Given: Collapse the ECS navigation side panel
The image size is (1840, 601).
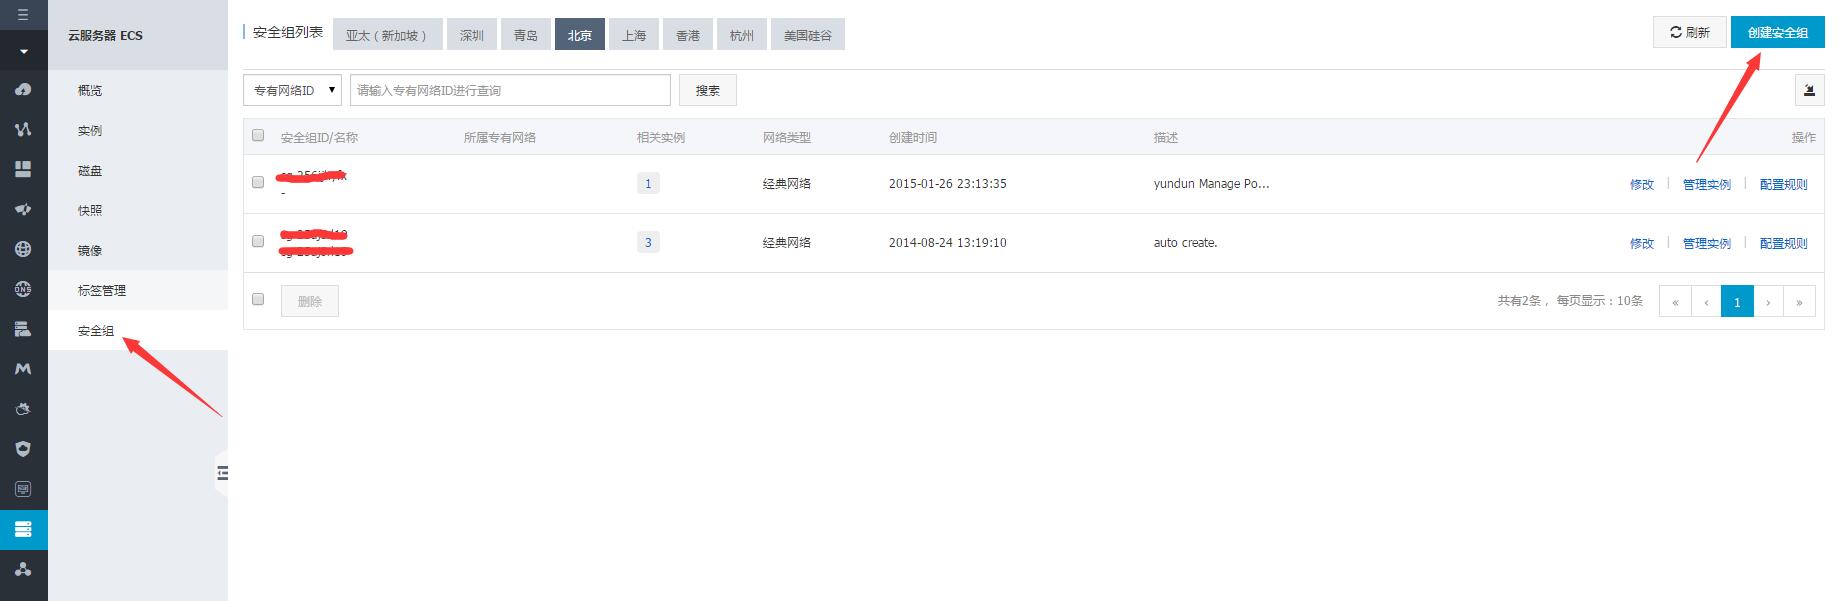Looking at the screenshot, I should click(x=222, y=472).
